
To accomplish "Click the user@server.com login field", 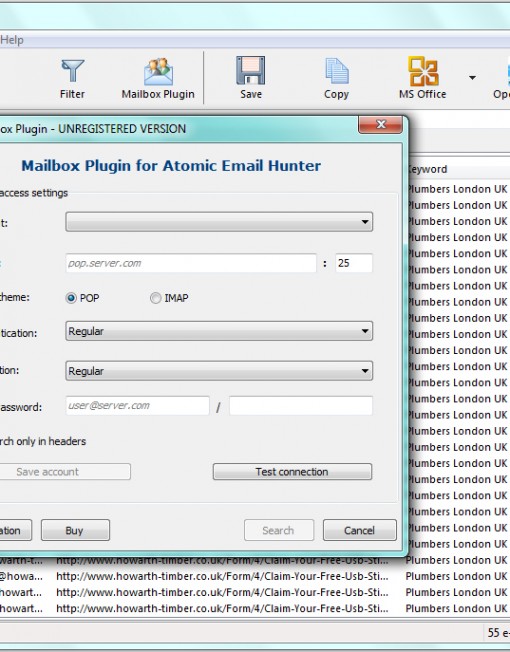I will [x=138, y=406].
